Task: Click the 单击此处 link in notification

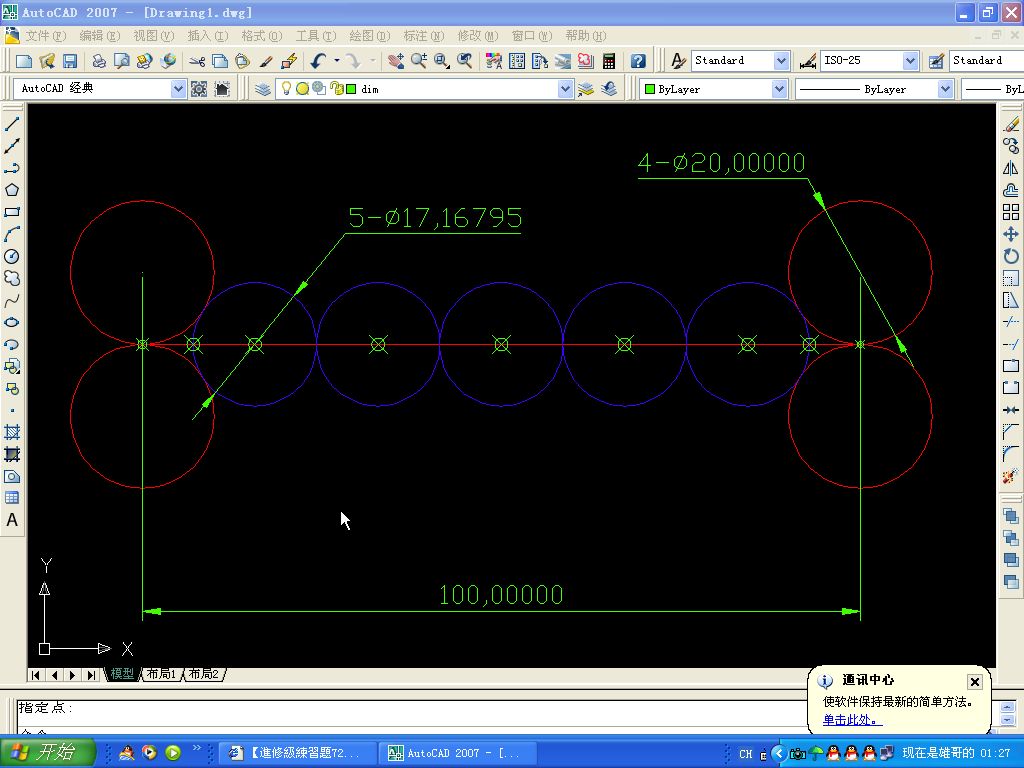Action: pyautogui.click(x=852, y=720)
